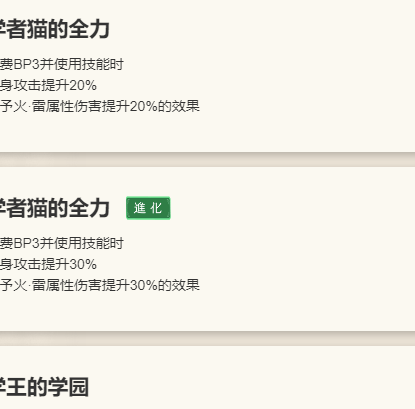Select the top 学者猫的全力 heading

55,29
